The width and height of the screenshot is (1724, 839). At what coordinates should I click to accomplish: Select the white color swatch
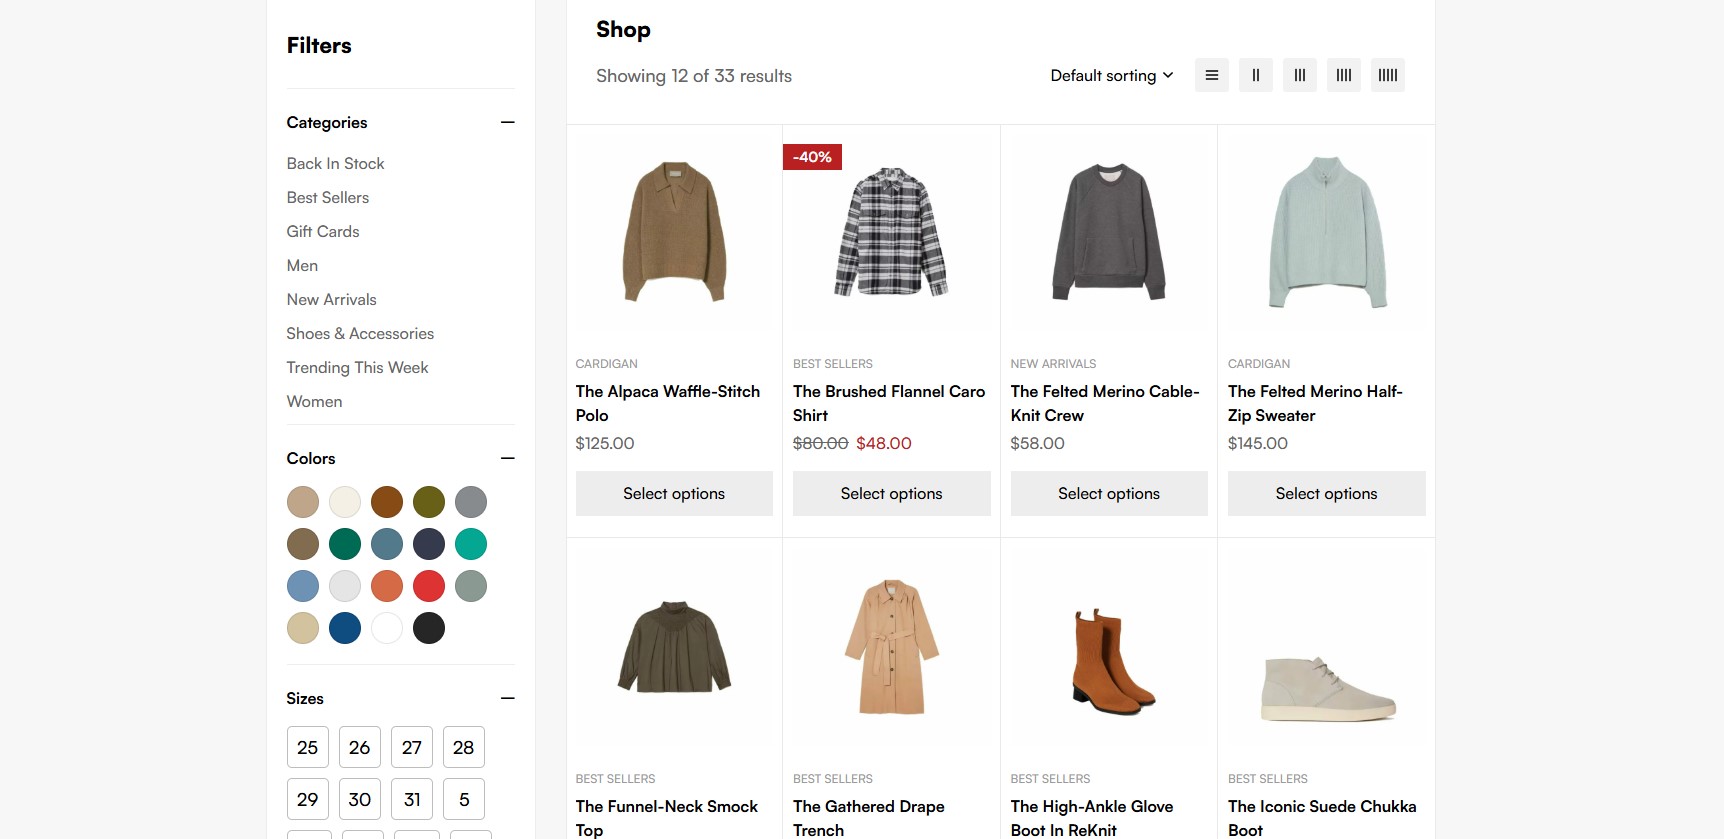[x=387, y=628]
